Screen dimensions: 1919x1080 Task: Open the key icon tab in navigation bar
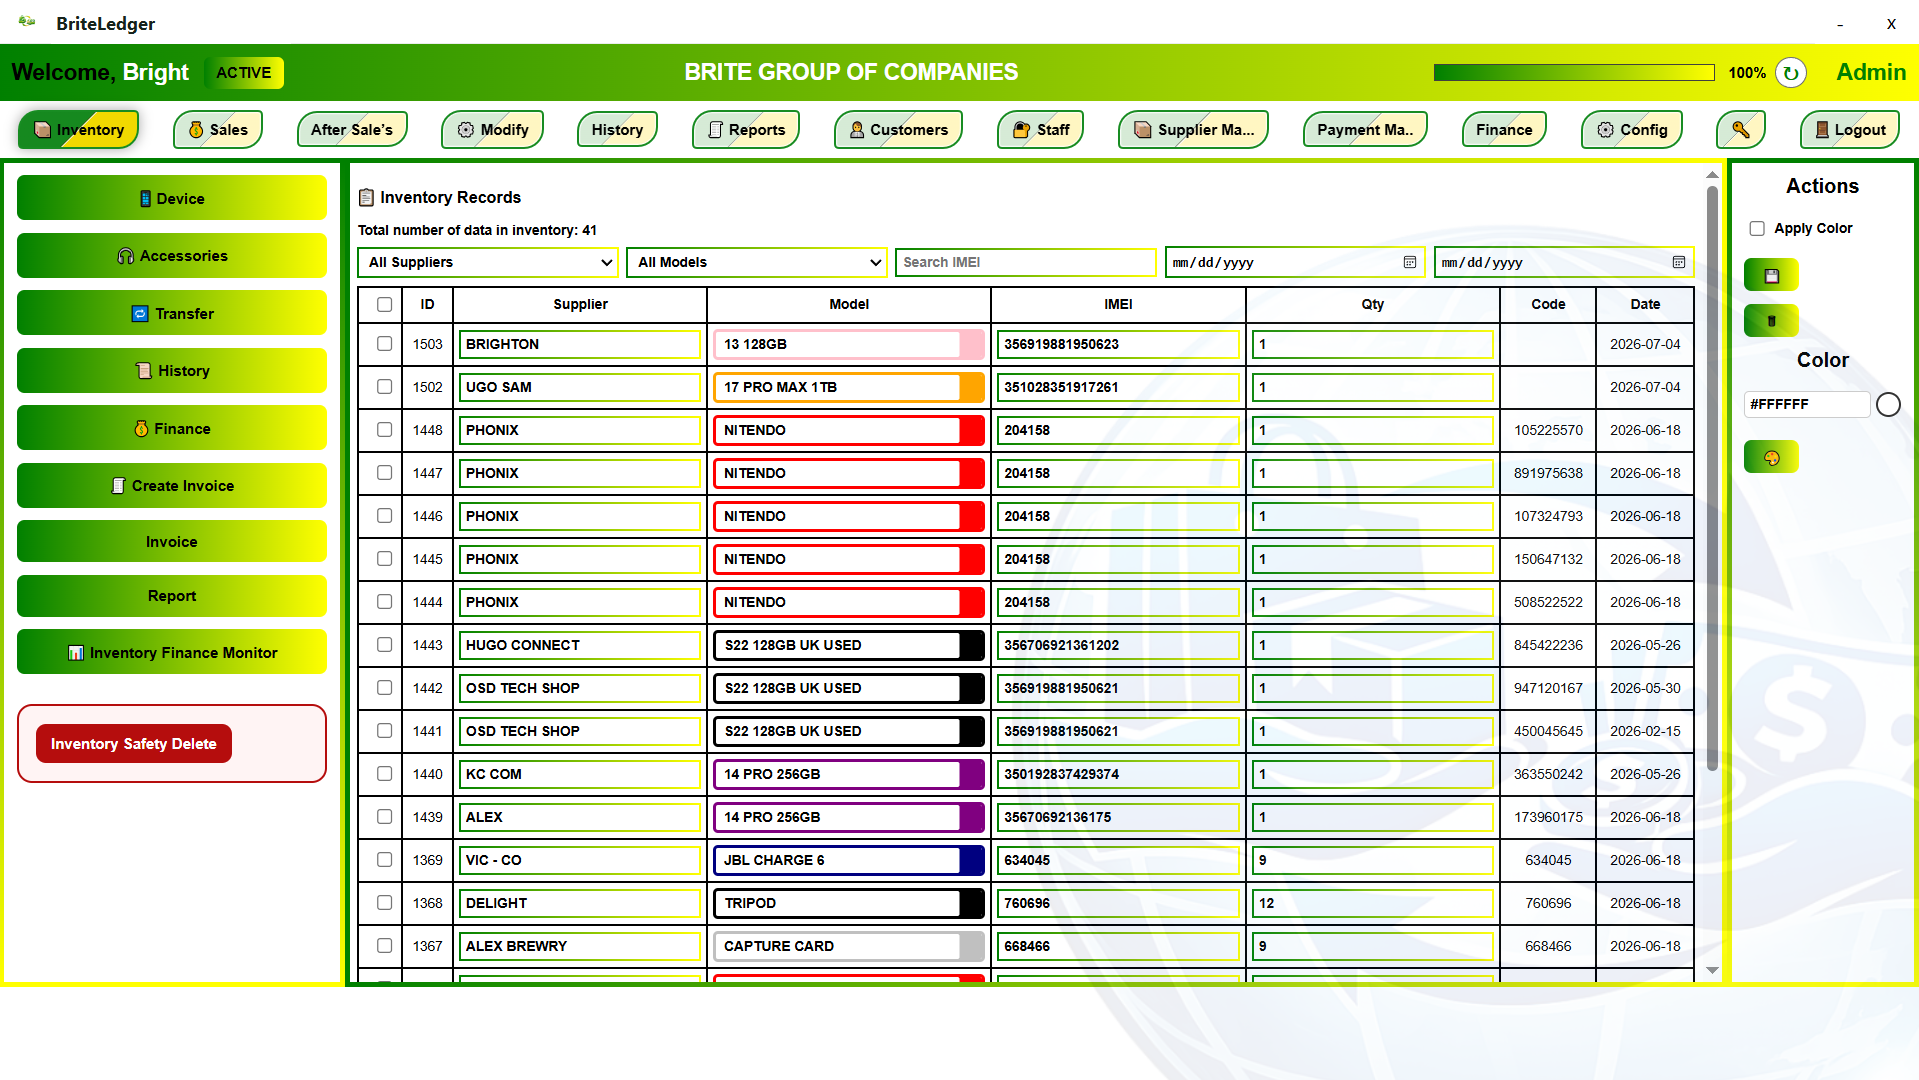[x=1740, y=130]
